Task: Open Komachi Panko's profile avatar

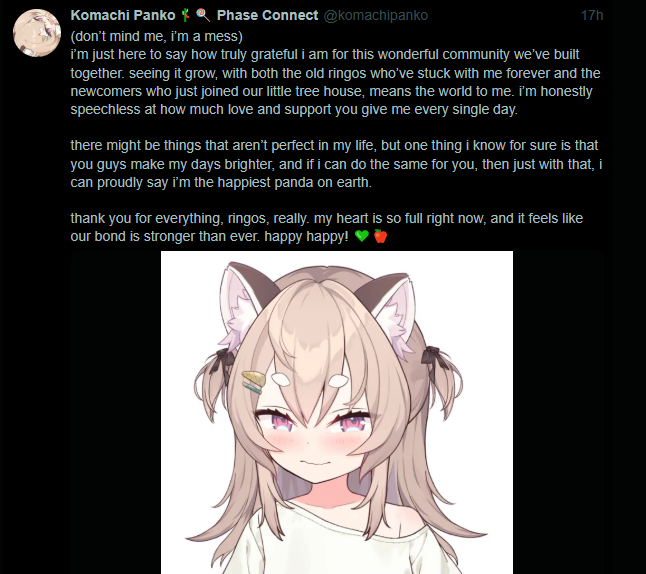Action: [37, 33]
